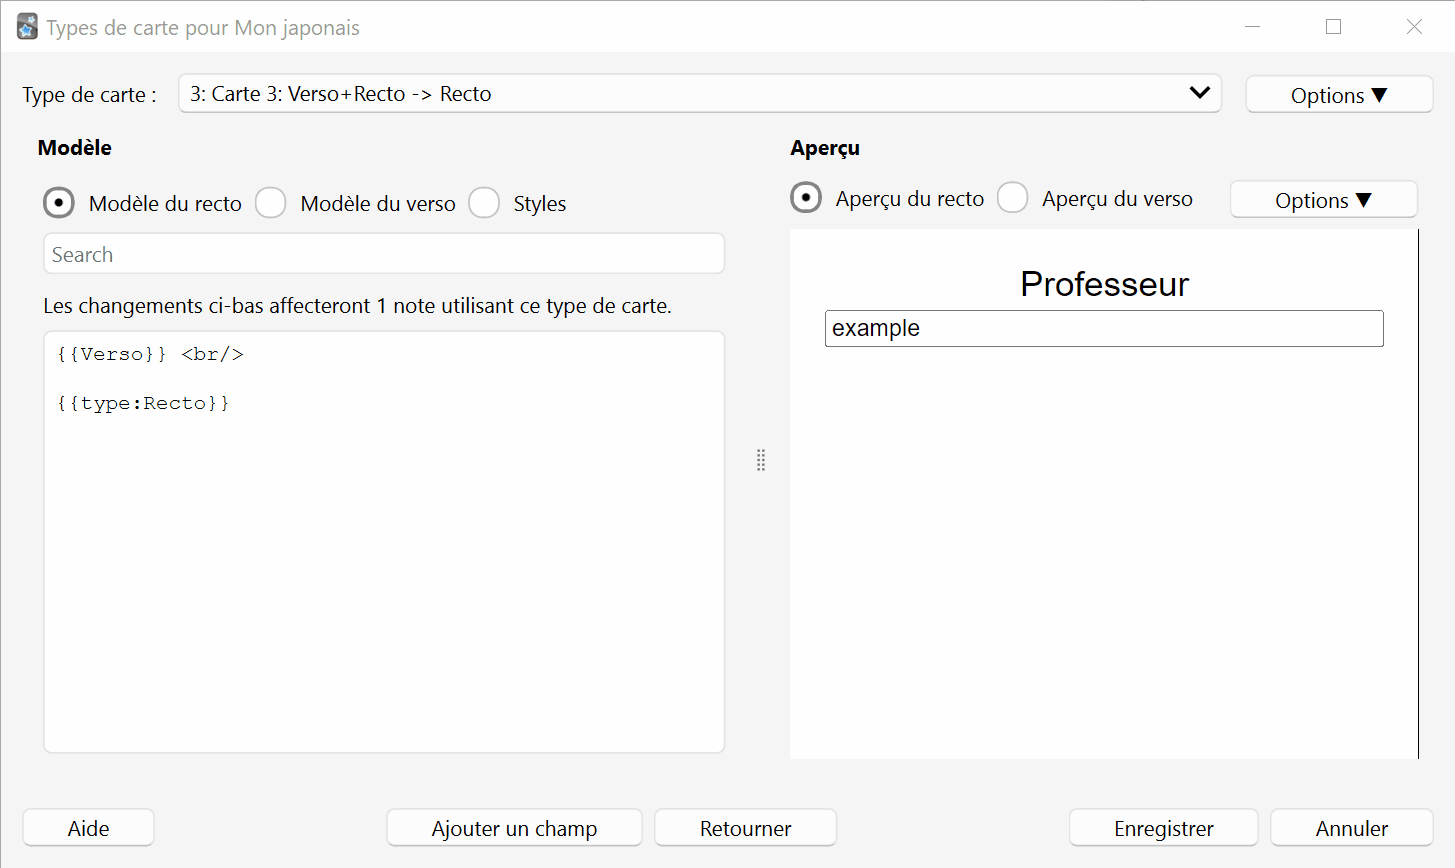Click the Professeur text in preview
This screenshot has height=868, width=1455.
[x=1104, y=284]
